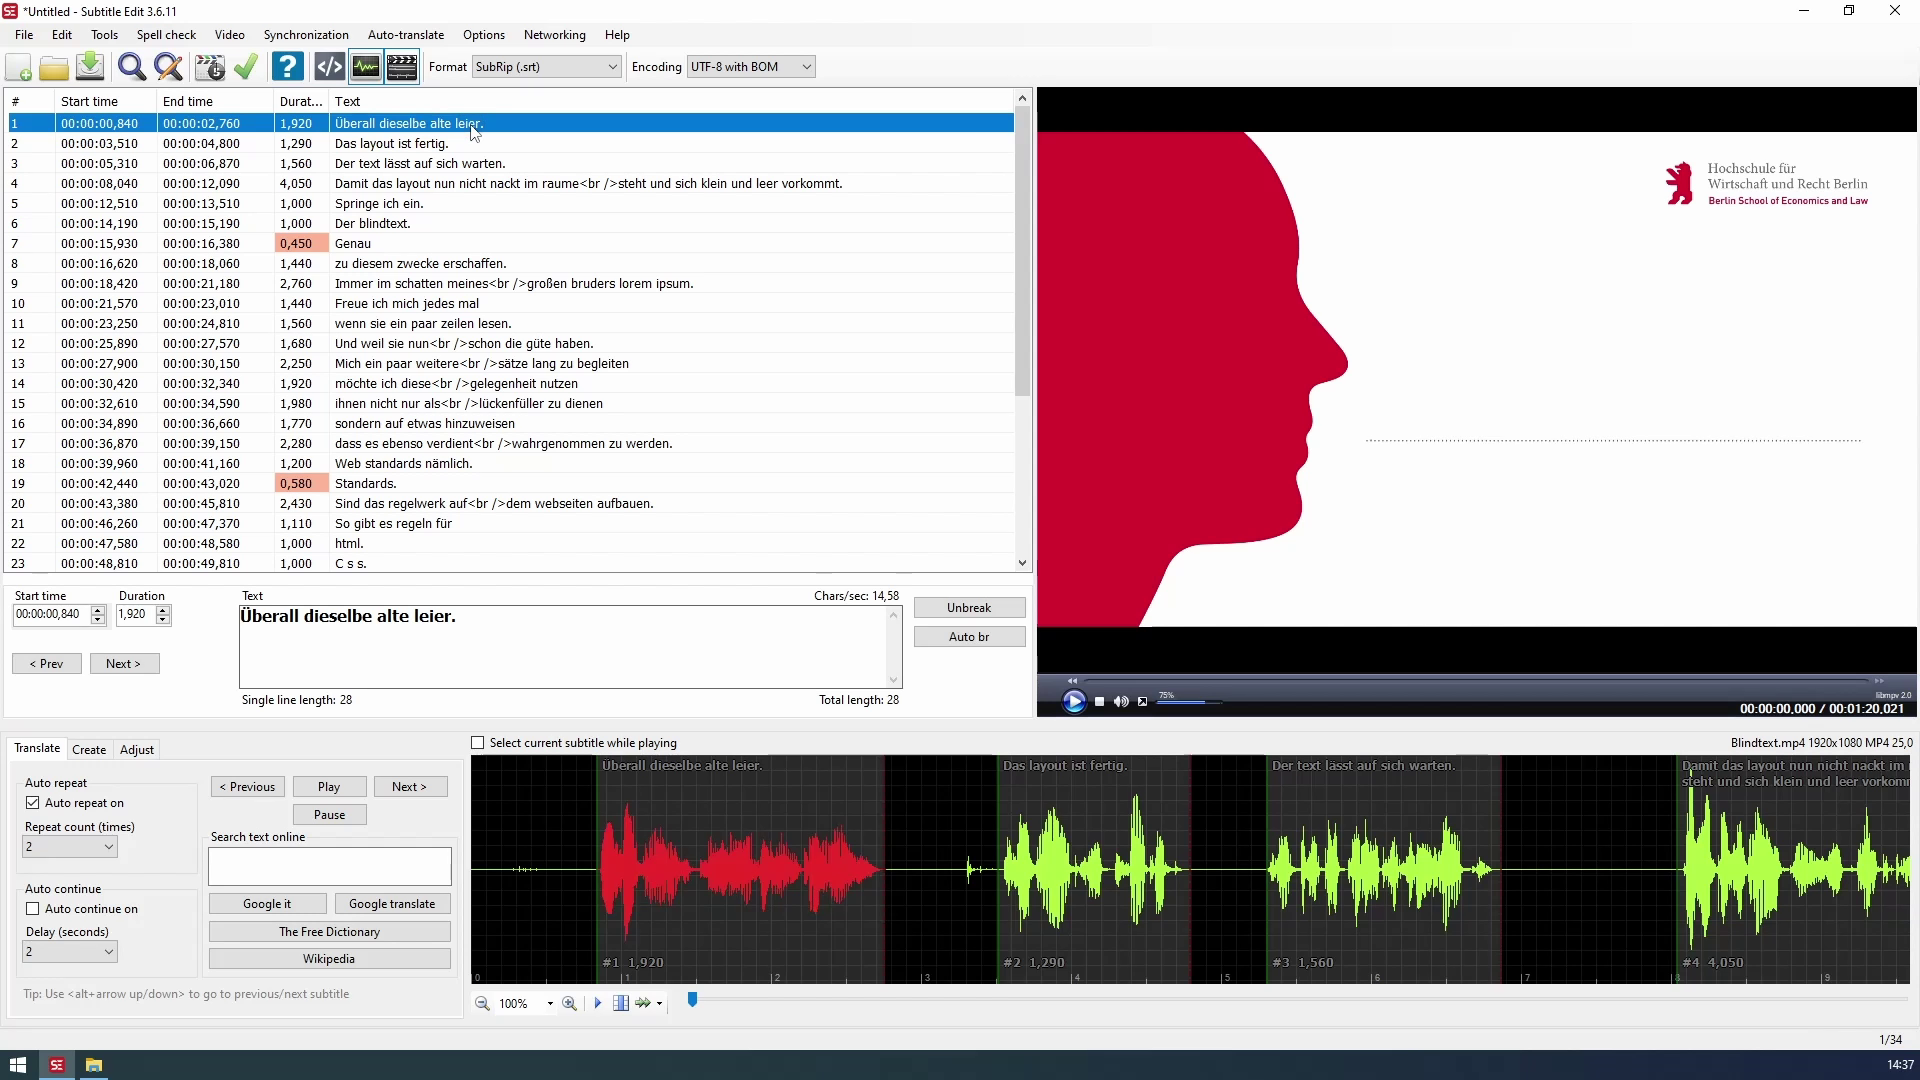The width and height of the screenshot is (1920, 1080).
Task: Toggle the video player clapperboard icon
Action: [402, 67]
